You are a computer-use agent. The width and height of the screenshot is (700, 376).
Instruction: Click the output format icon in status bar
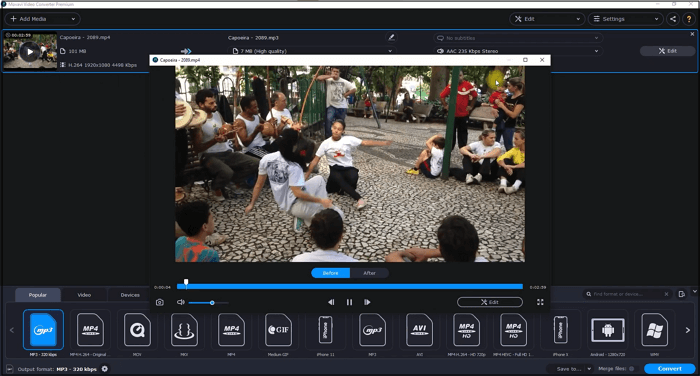(x=9, y=369)
